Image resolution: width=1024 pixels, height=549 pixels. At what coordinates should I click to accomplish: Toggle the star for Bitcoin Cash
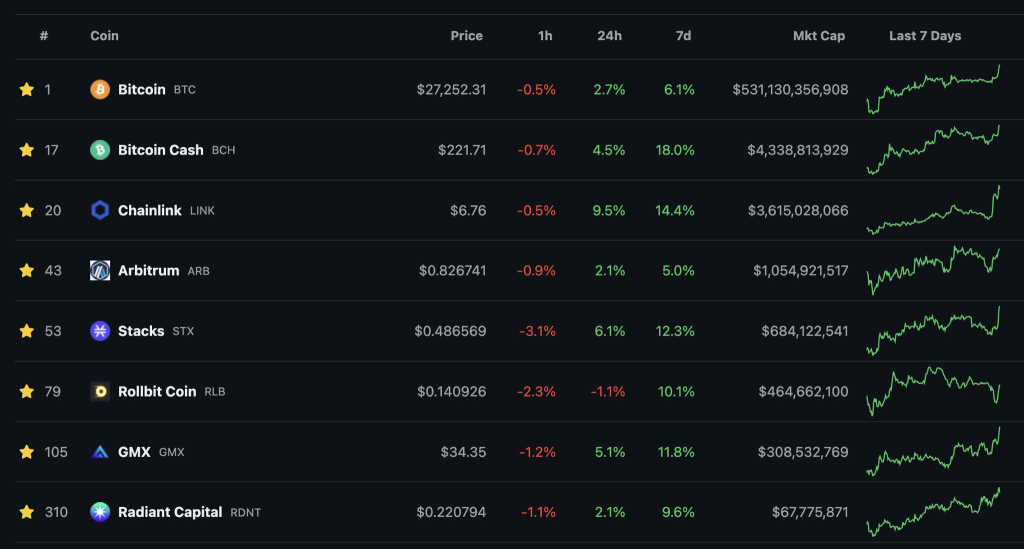[x=27, y=150]
